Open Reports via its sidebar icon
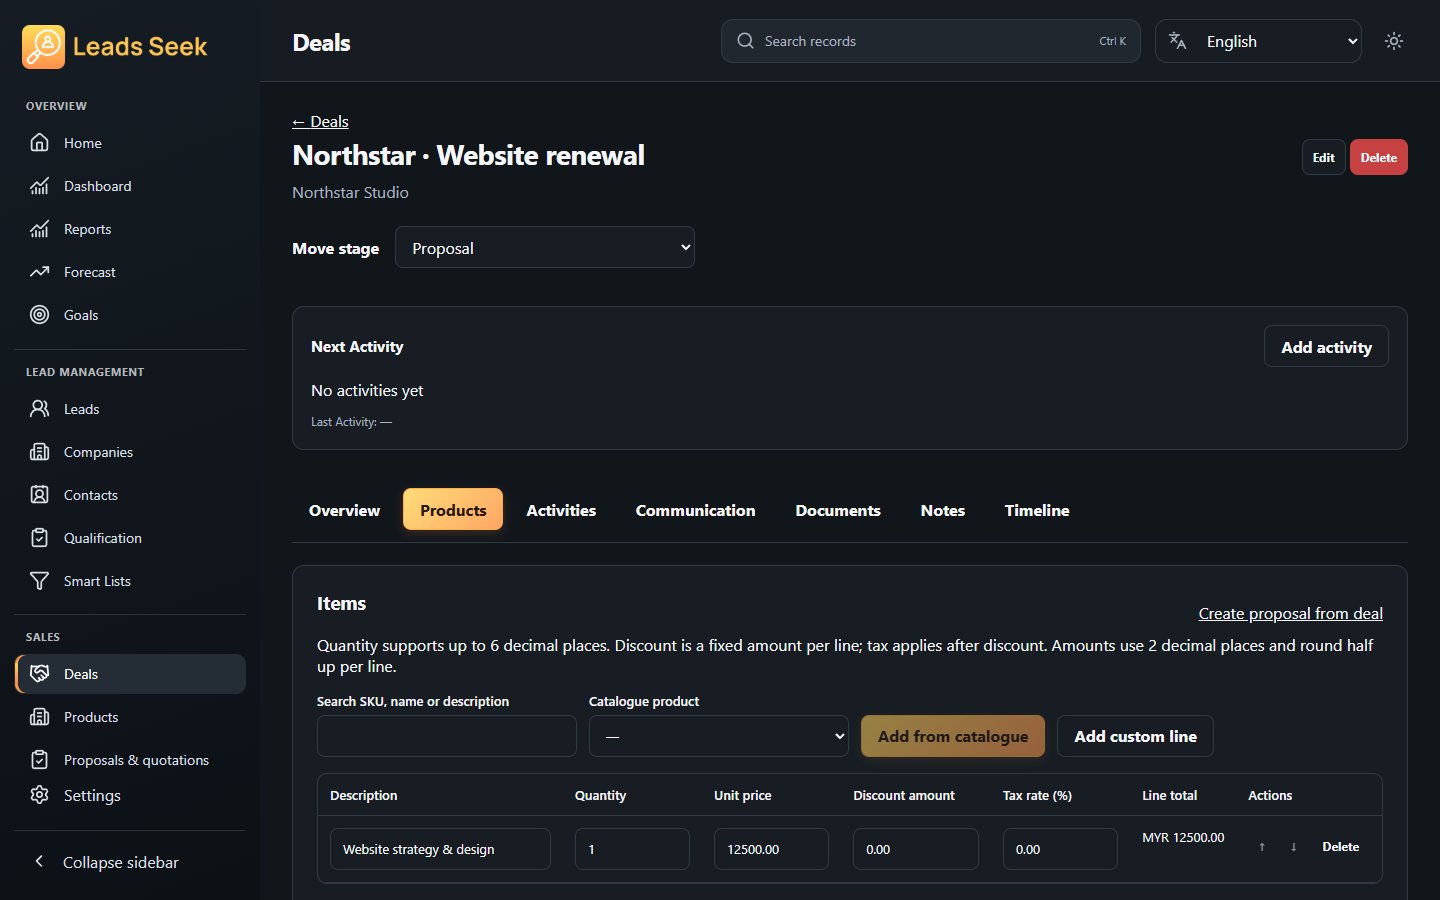 tap(39, 229)
